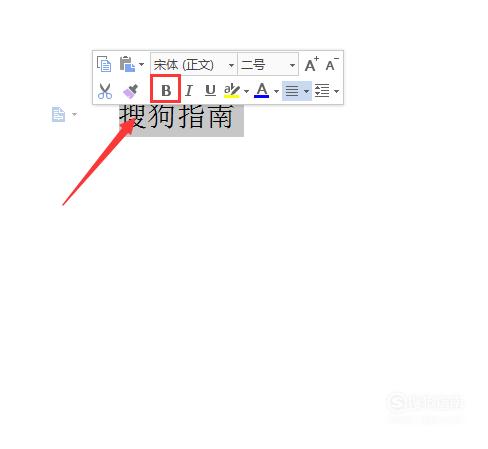488x449 pixels.
Task: Click the Cut scissors icon
Action: [x=105, y=91]
